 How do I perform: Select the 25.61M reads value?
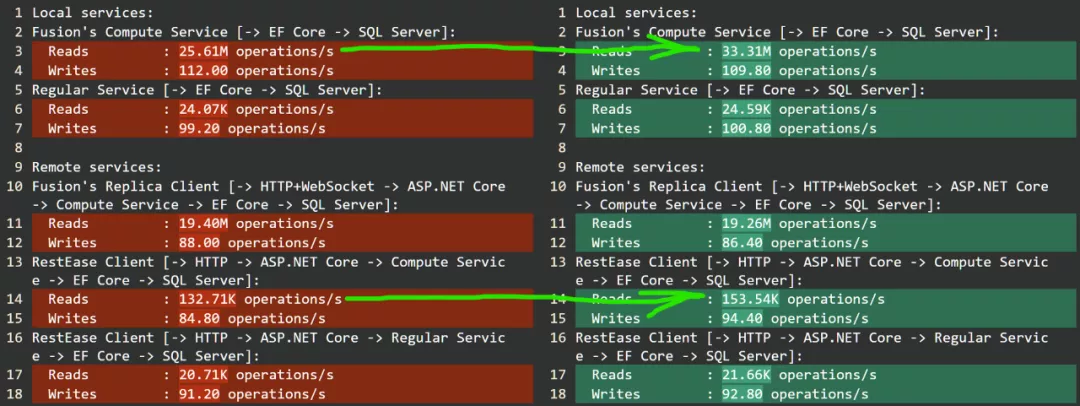203,52
